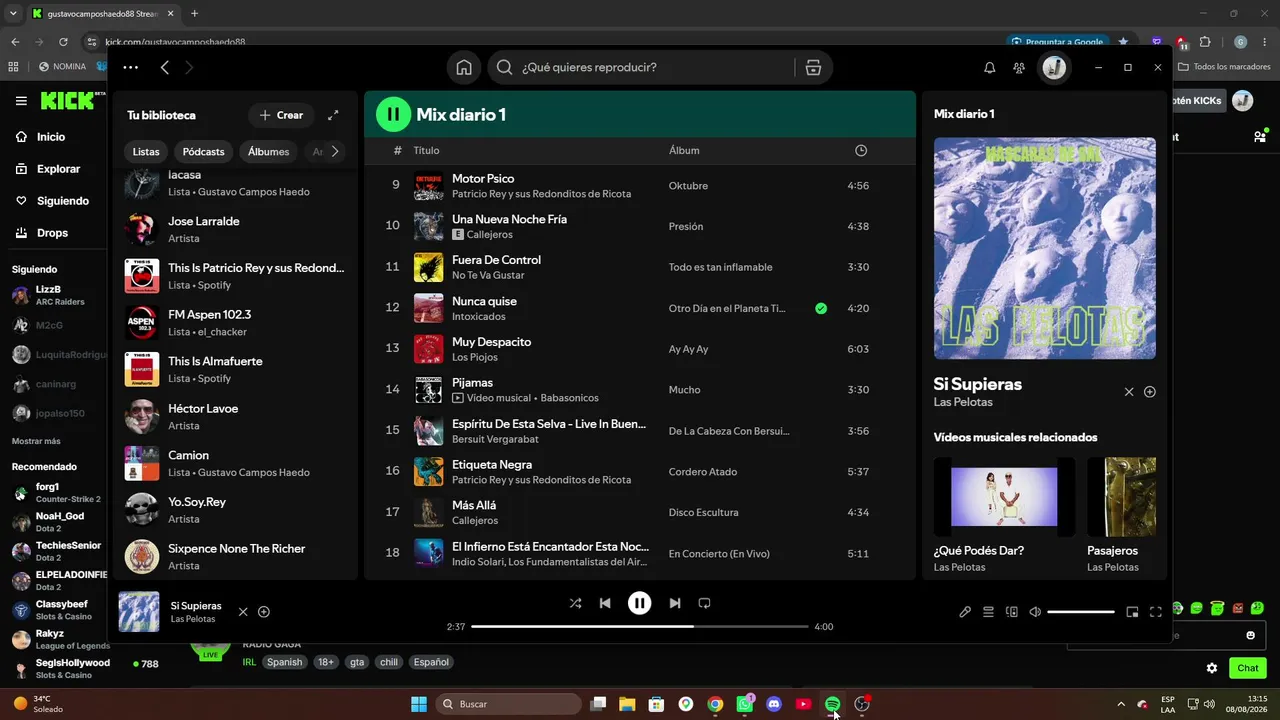Mute audio with the Spotify speaker icon
This screenshot has width=1280, height=720.
(1035, 612)
